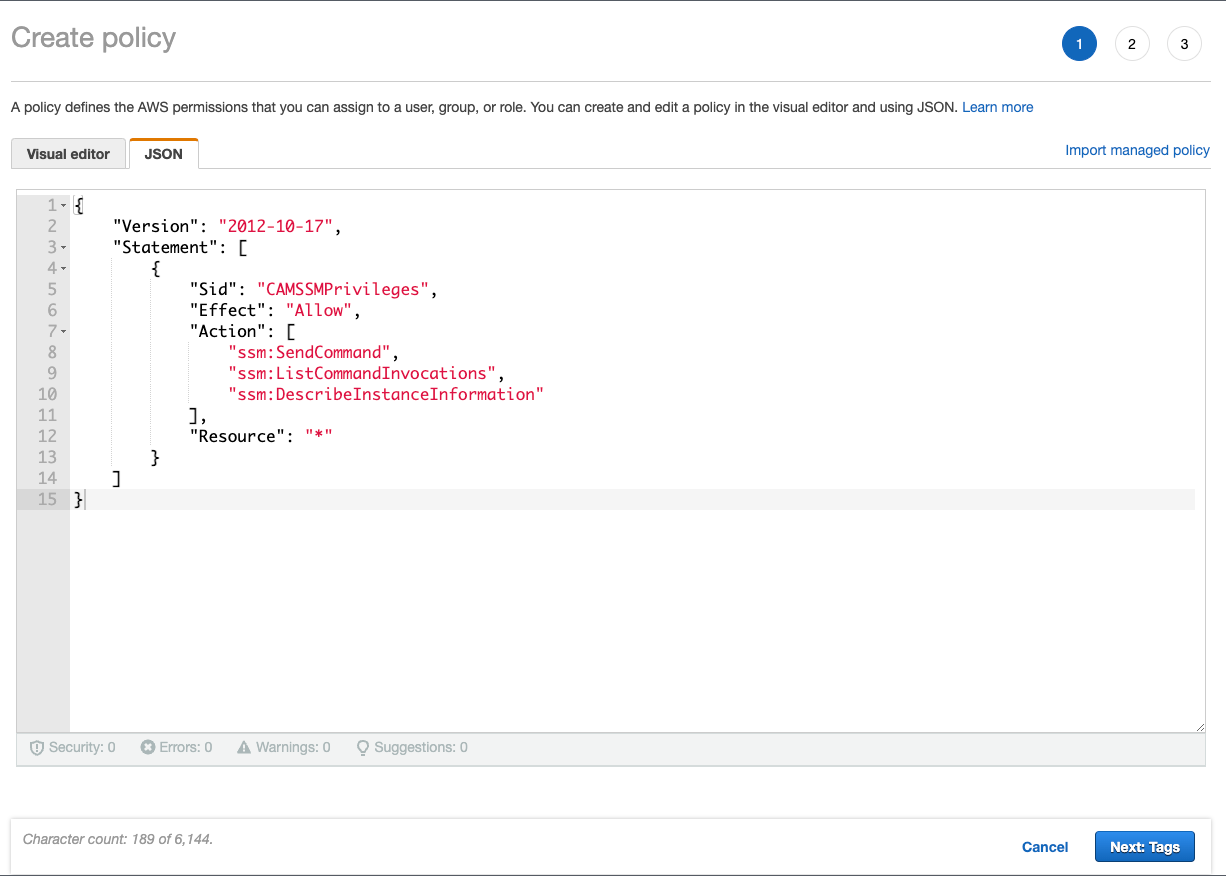Viewport: 1226px width, 876px height.
Task: Click the "Allow" effect value
Action: pos(319,310)
